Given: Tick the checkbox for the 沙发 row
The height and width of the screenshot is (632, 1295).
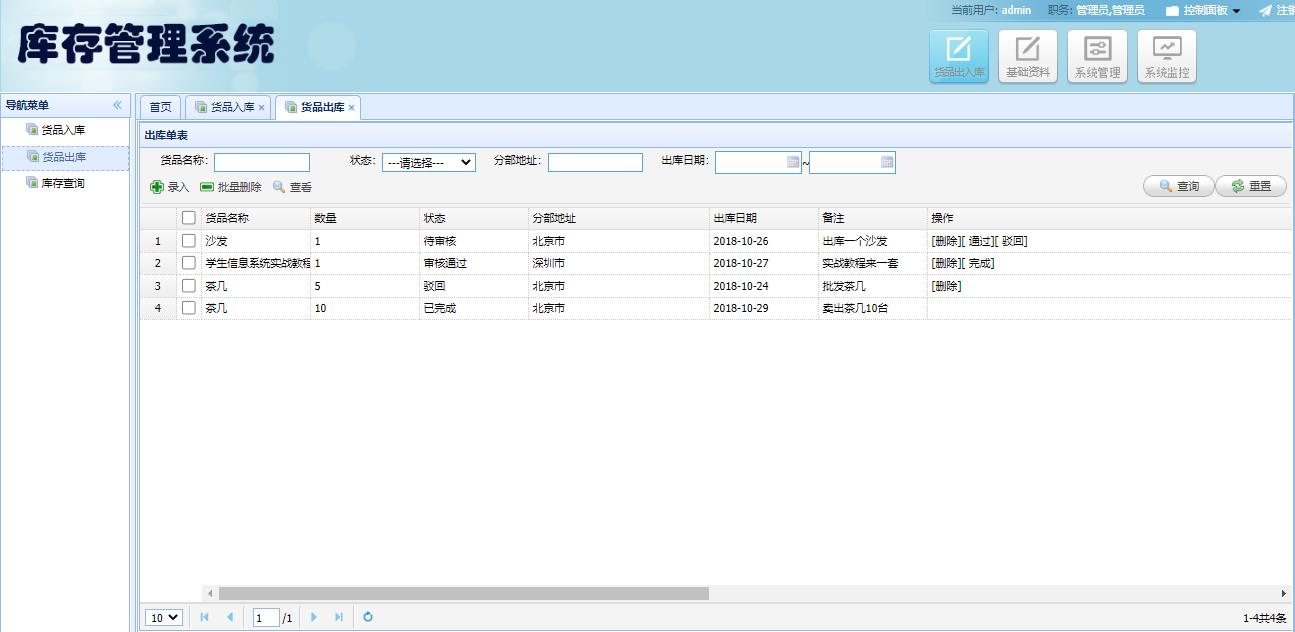Looking at the screenshot, I should click(189, 241).
